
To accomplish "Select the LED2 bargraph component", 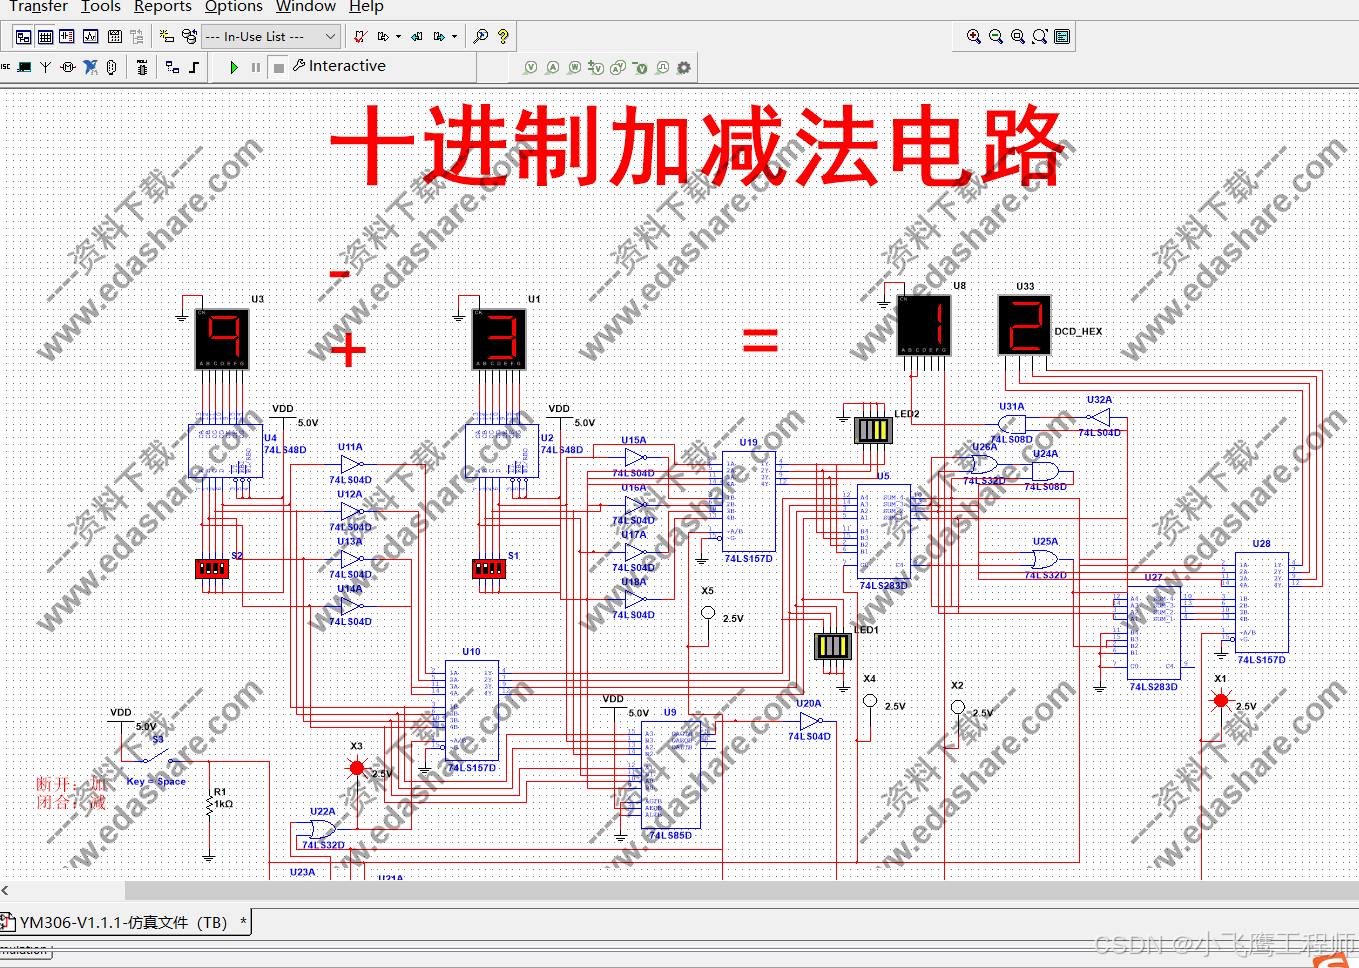I will click(x=873, y=430).
